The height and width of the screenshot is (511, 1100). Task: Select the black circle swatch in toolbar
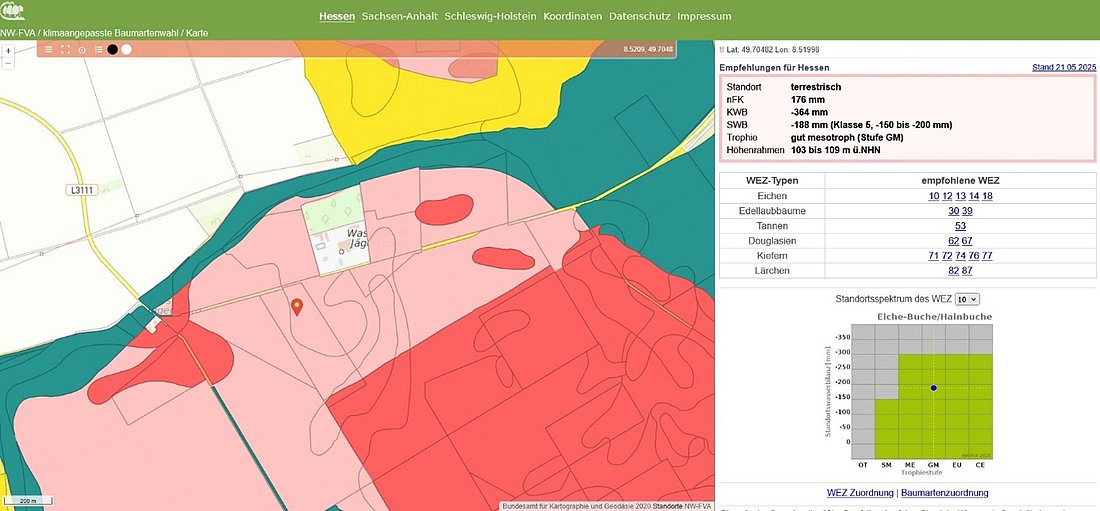click(112, 49)
